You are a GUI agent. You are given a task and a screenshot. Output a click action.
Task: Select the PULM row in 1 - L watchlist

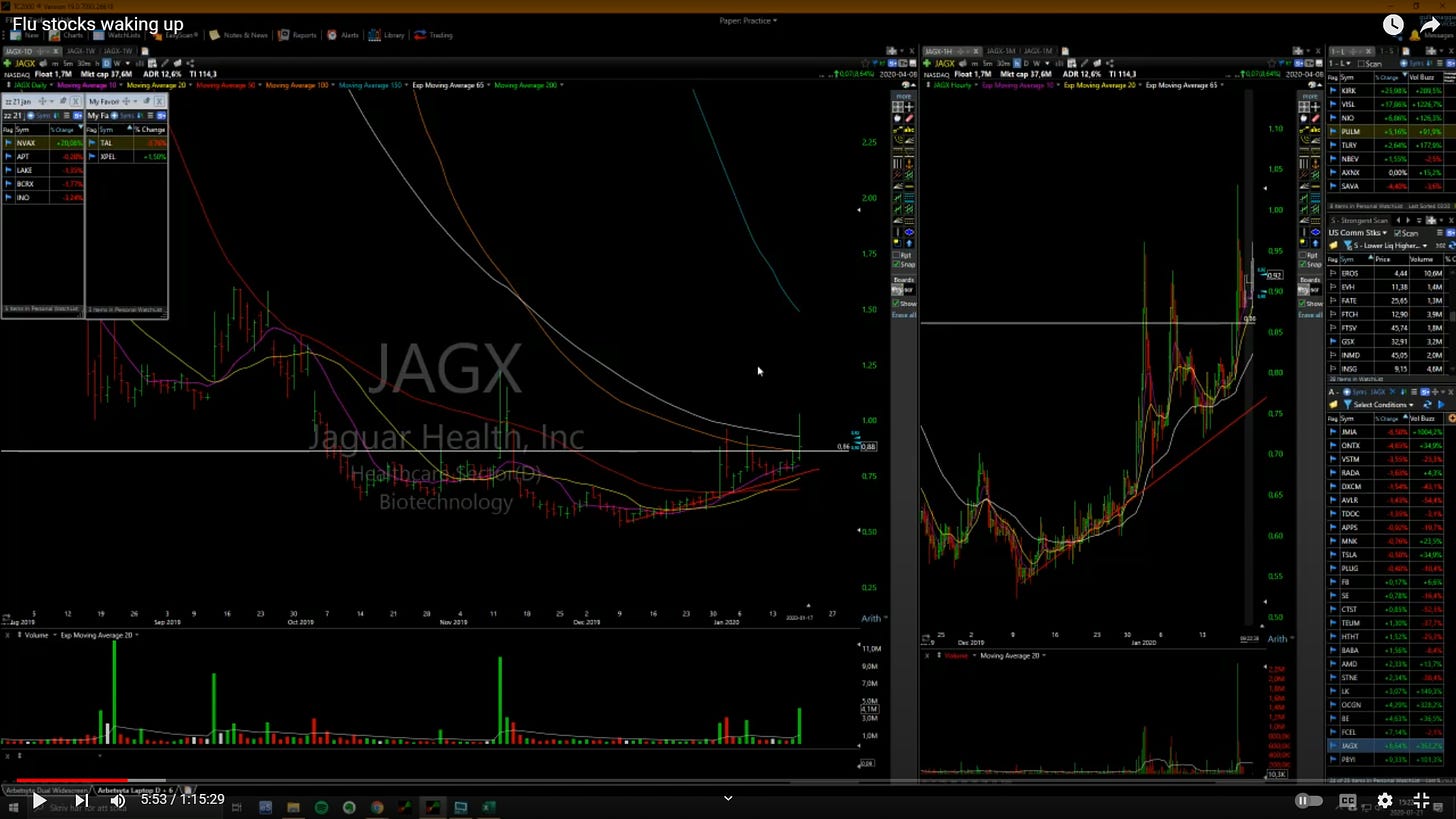1391,131
